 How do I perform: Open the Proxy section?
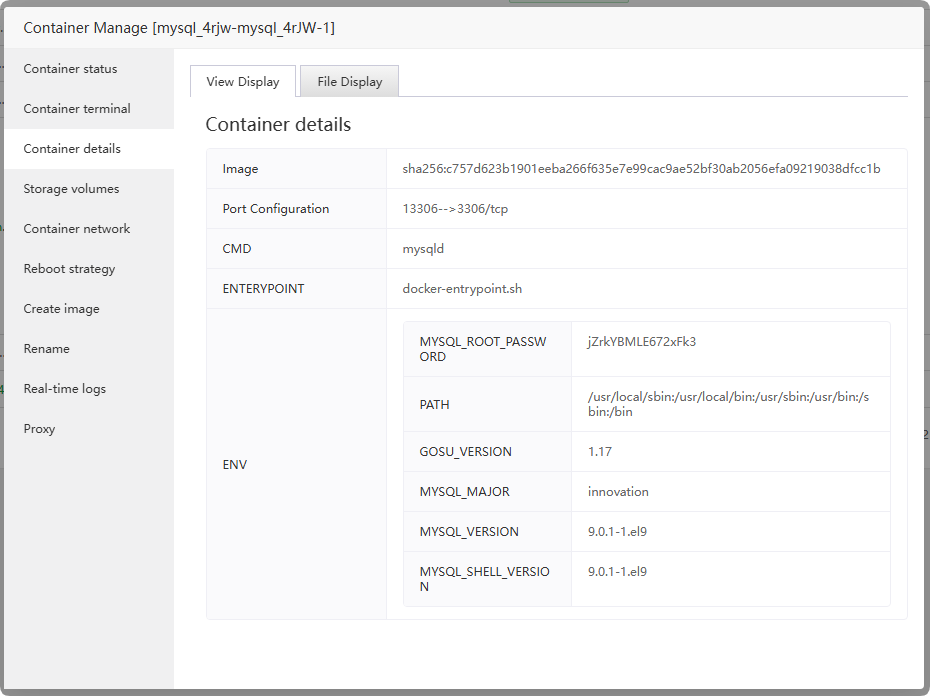[39, 429]
